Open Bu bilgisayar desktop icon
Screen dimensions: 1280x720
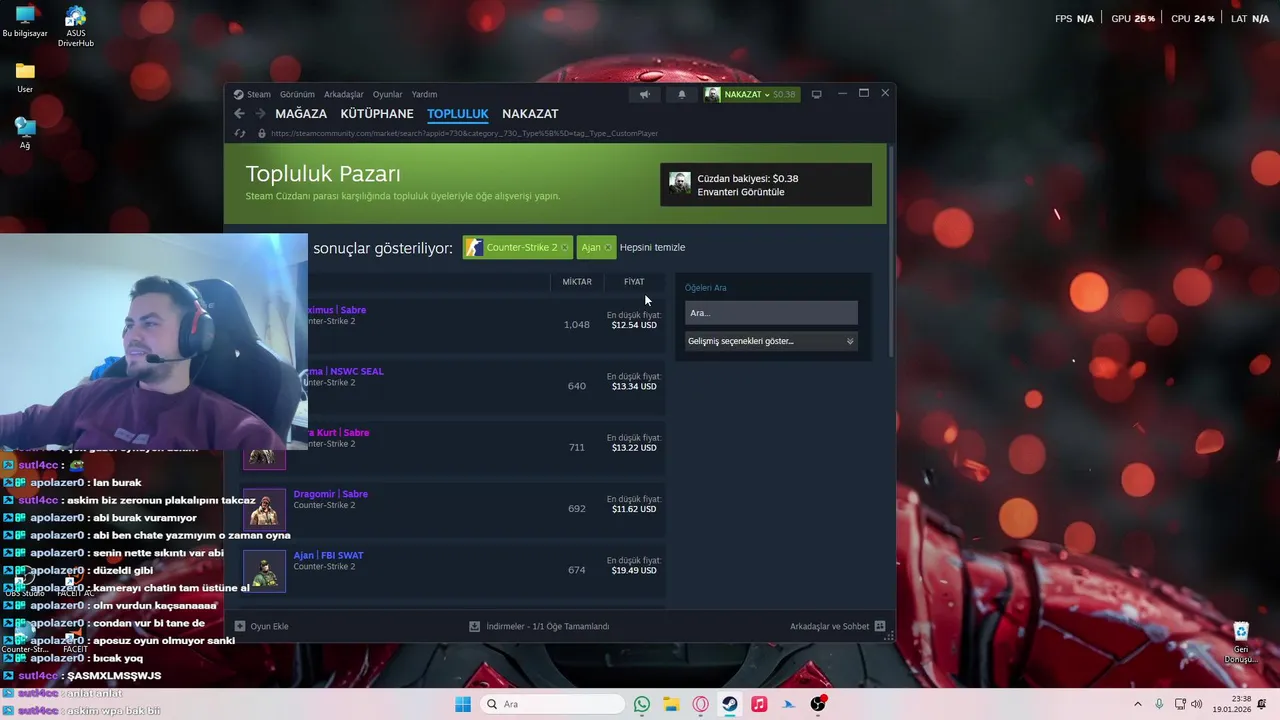[25, 22]
